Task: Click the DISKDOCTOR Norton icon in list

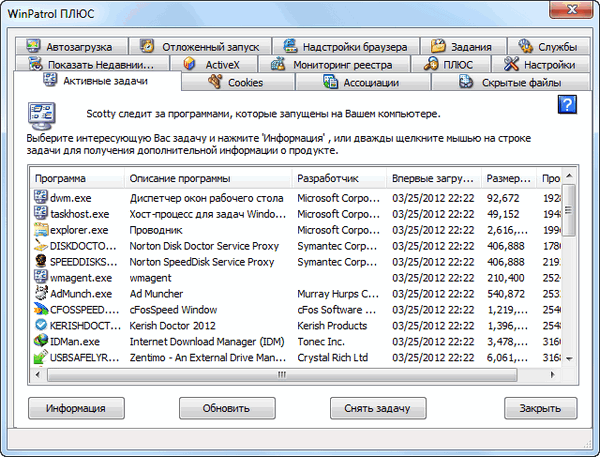Action: (x=41, y=246)
